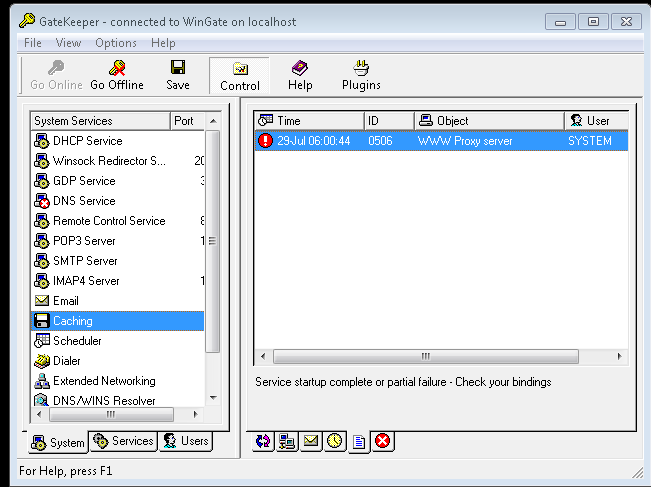Screen dimensions: 651x487
Task: Select the Dialer item
Action: click(117, 361)
